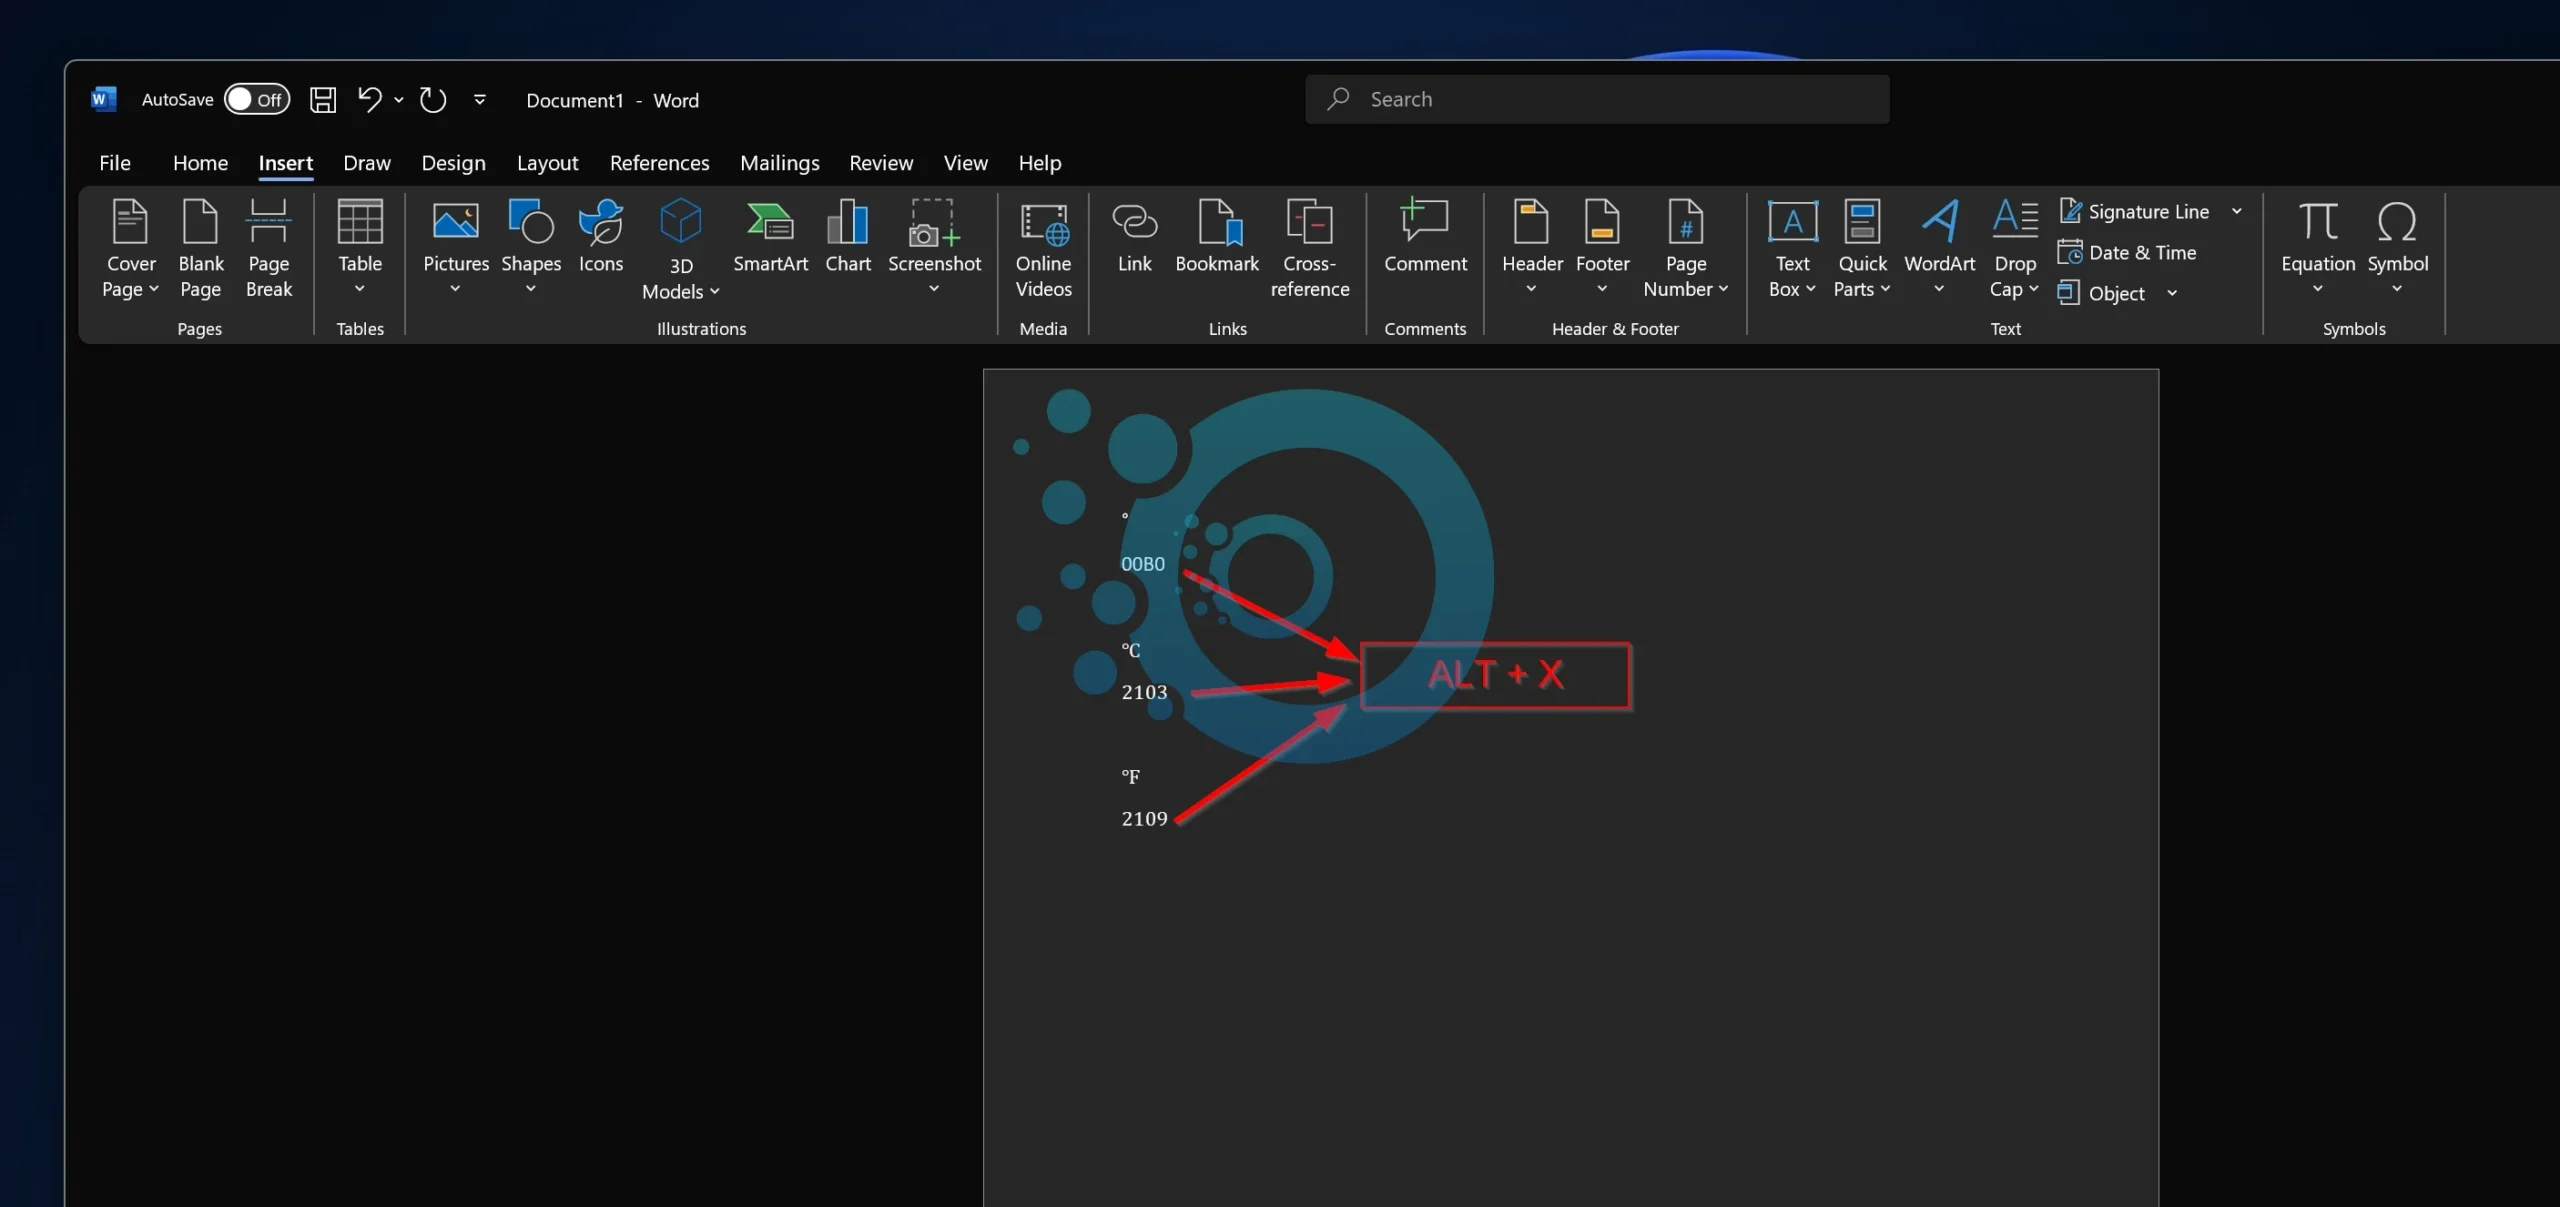
Task: Click the Document1 - Word title text
Action: pyautogui.click(x=612, y=100)
